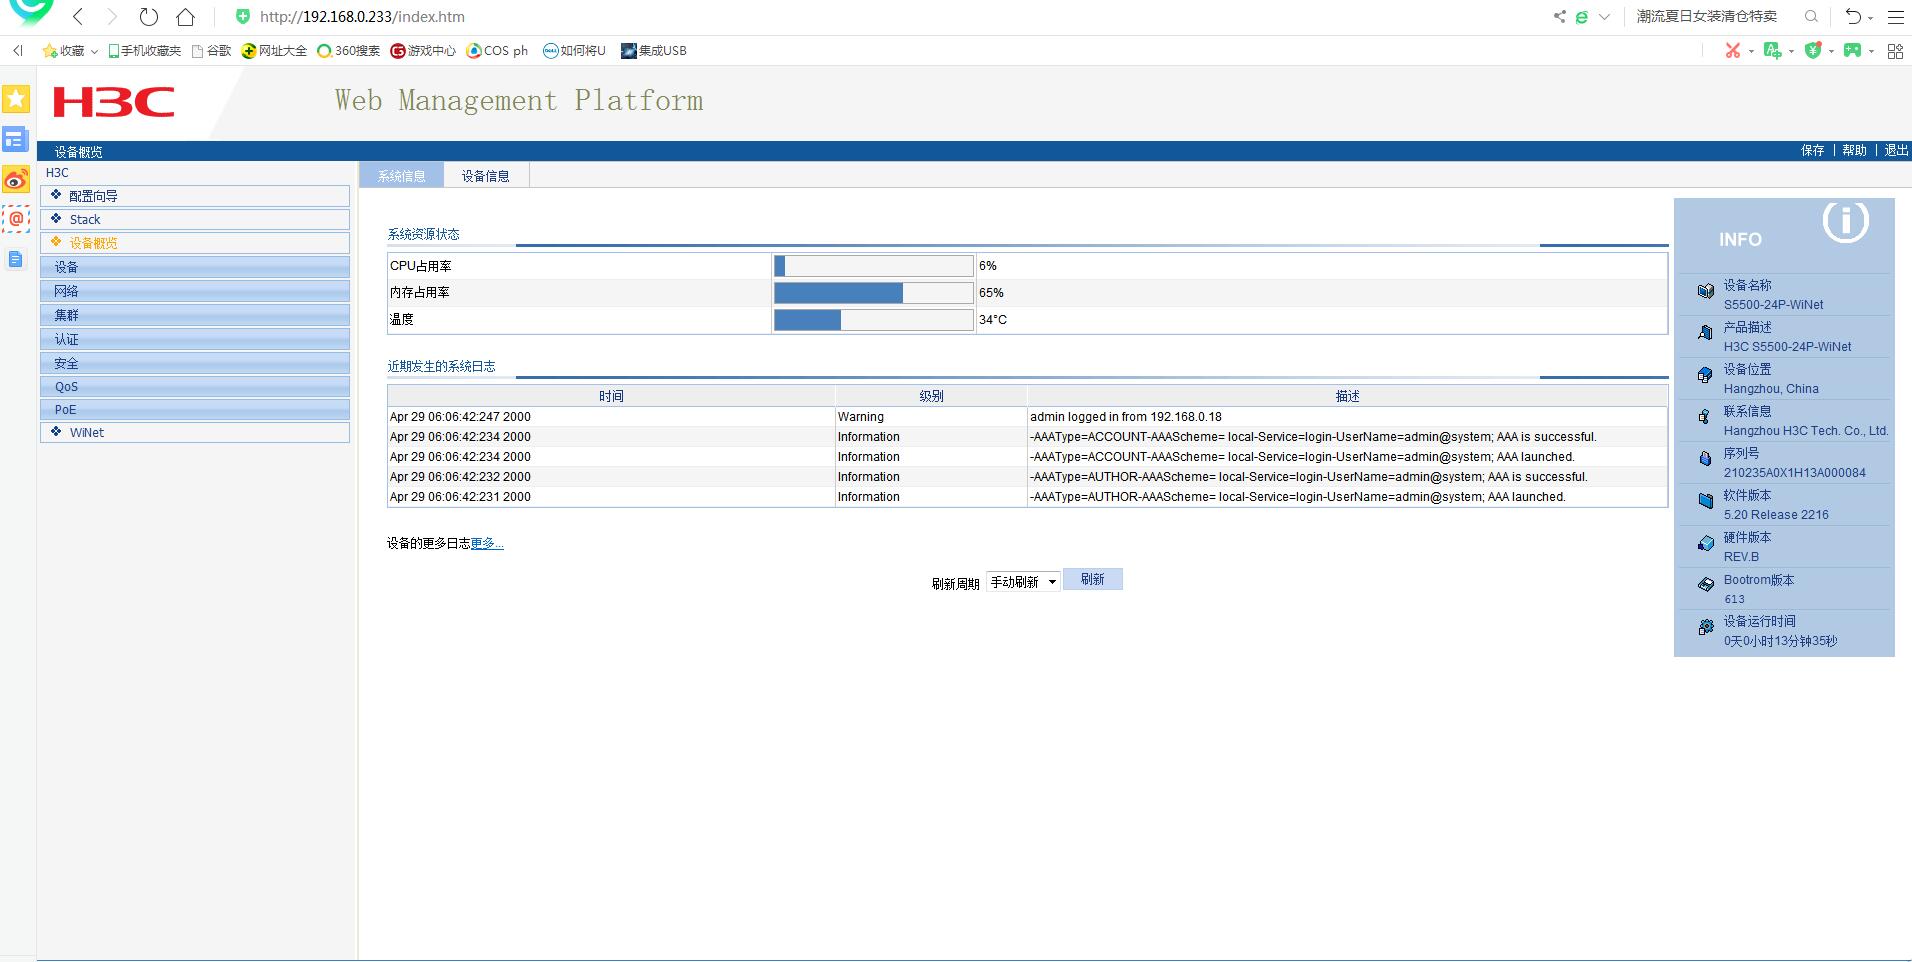
Task: Open the 谷歌 bookmark
Action: click(x=211, y=51)
